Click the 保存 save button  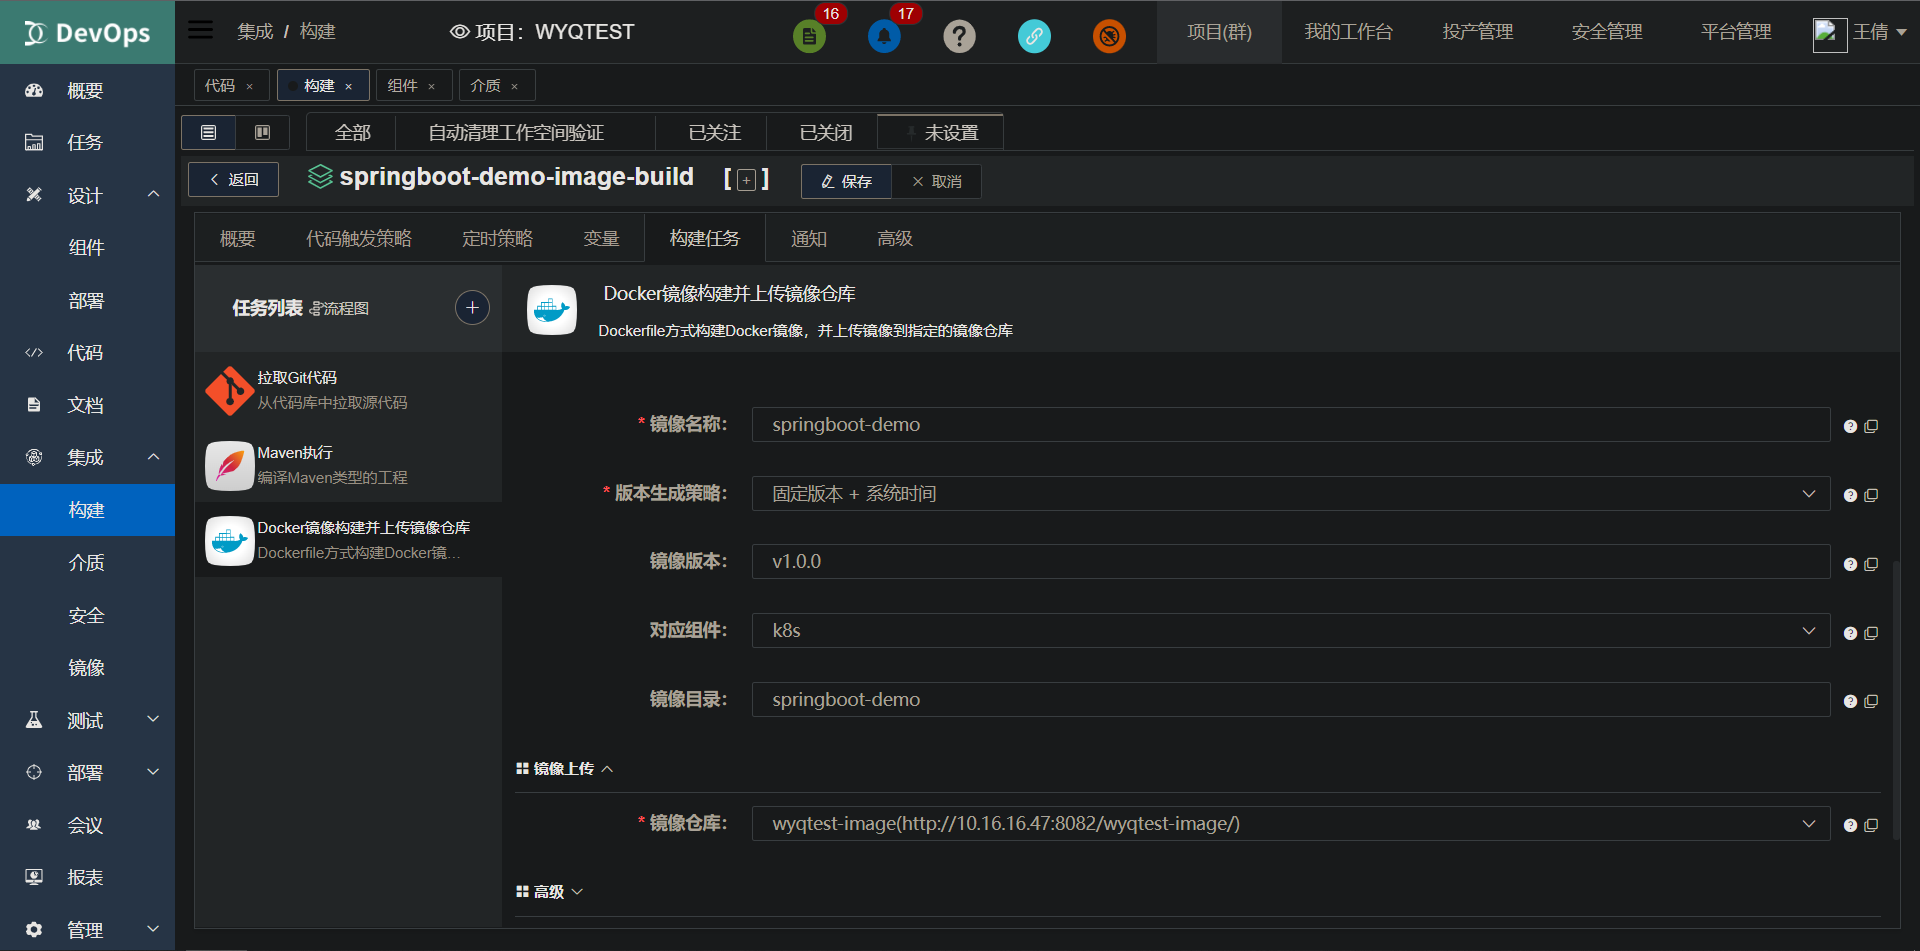click(846, 181)
